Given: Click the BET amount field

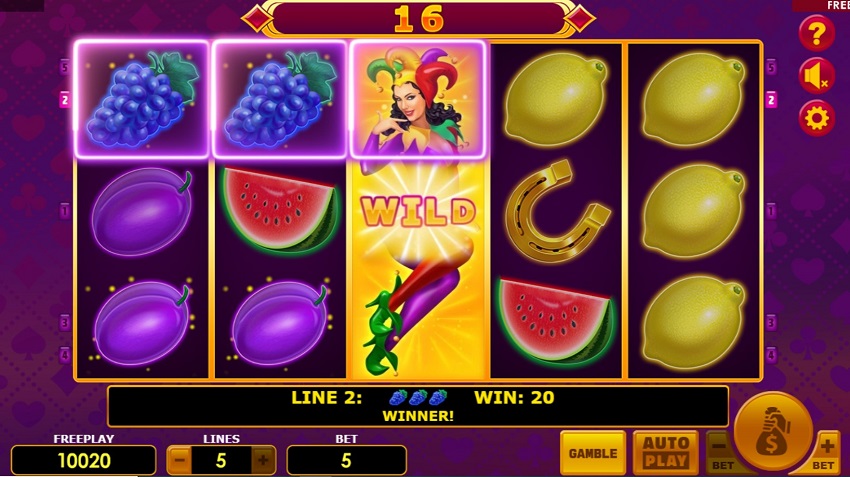Looking at the screenshot, I should click(346, 461).
